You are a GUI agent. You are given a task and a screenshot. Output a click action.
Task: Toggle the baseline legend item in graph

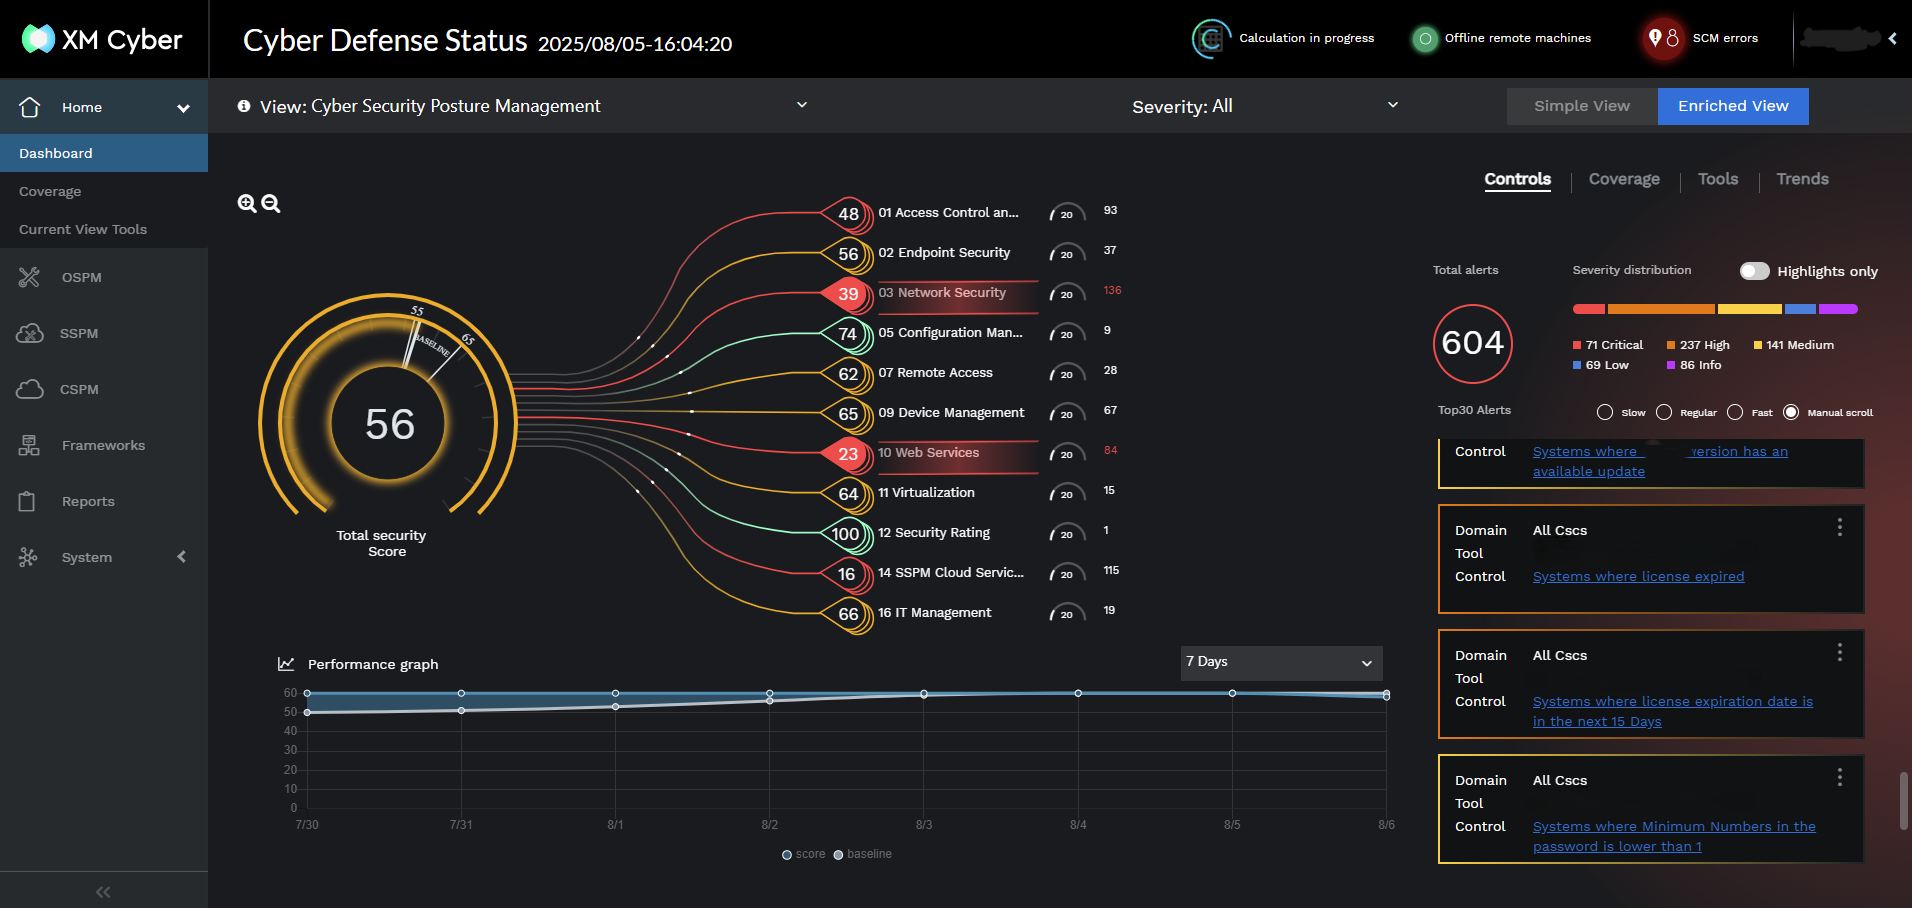point(863,854)
